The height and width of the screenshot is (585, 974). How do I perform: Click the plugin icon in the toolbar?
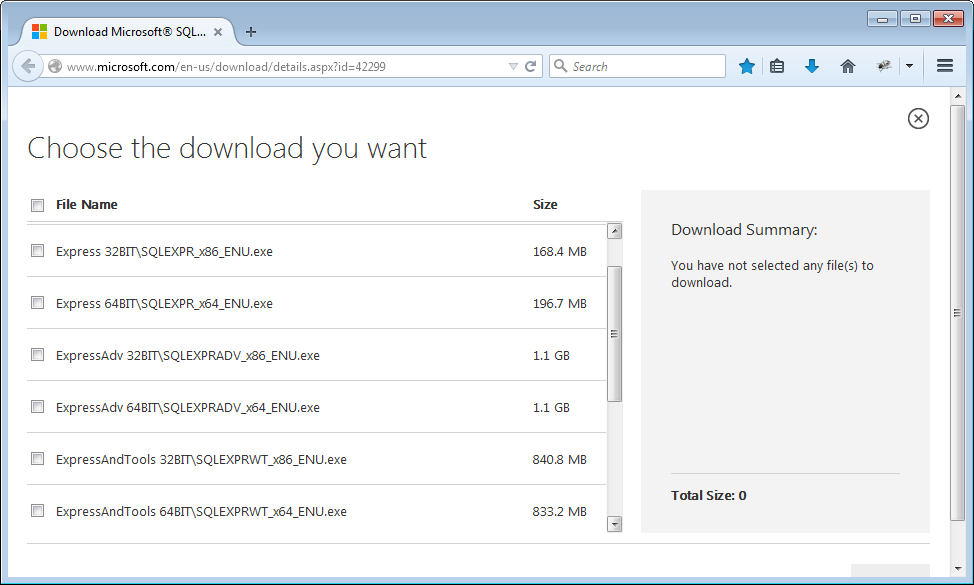coord(884,66)
